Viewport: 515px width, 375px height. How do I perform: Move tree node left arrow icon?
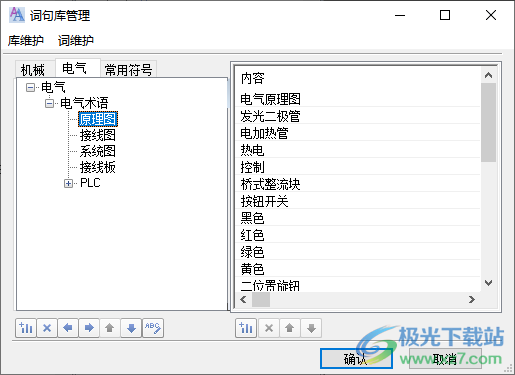pyautogui.click(x=68, y=328)
